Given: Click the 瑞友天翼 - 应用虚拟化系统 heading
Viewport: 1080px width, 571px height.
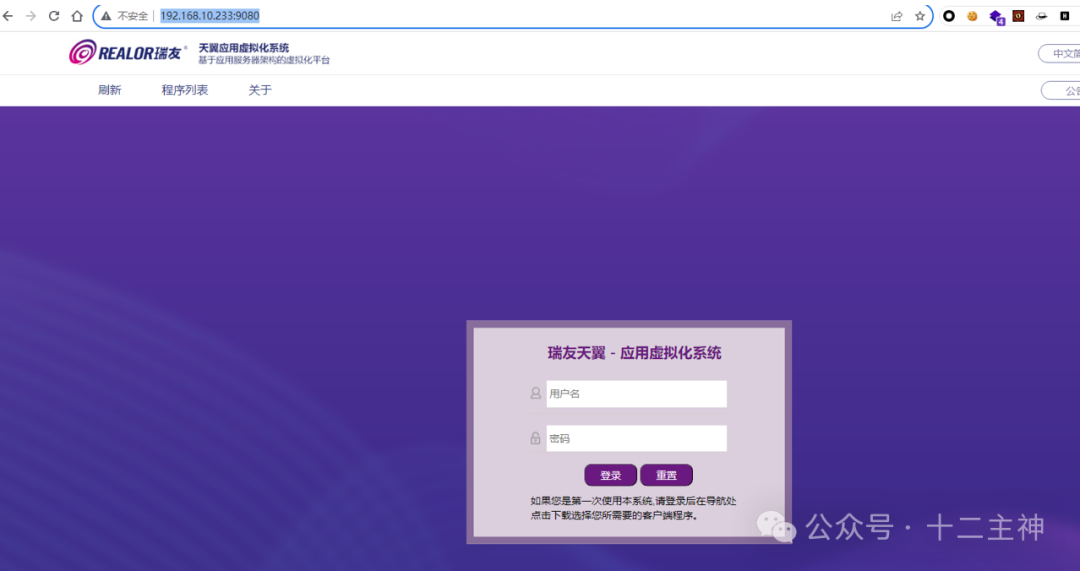Looking at the screenshot, I should click(x=634, y=353).
